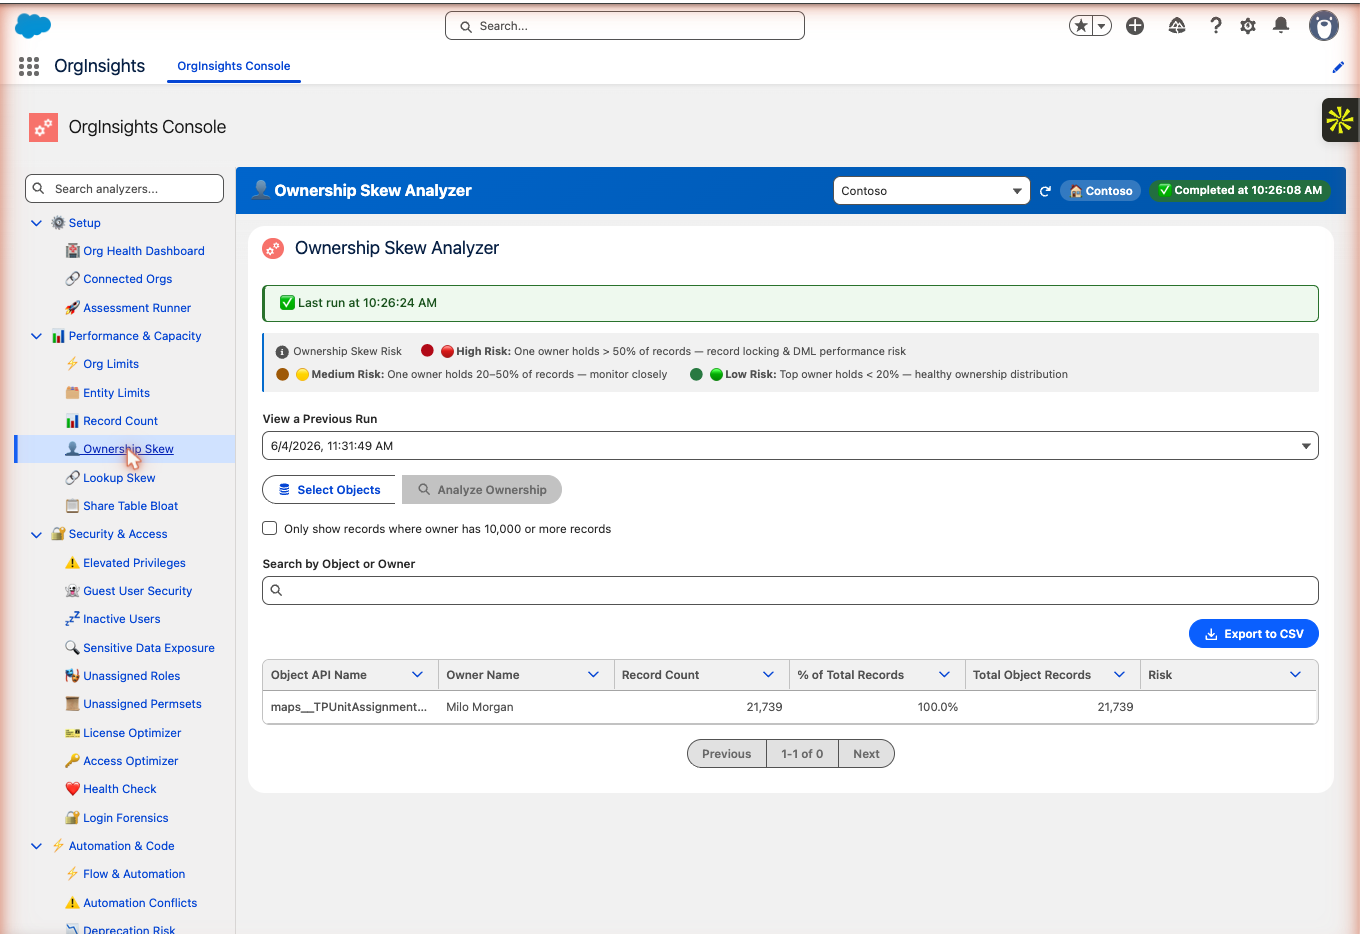Viewport: 1360px width, 934px height.
Task: Open Org Health Dashboard in the sidebar
Action: (x=143, y=251)
